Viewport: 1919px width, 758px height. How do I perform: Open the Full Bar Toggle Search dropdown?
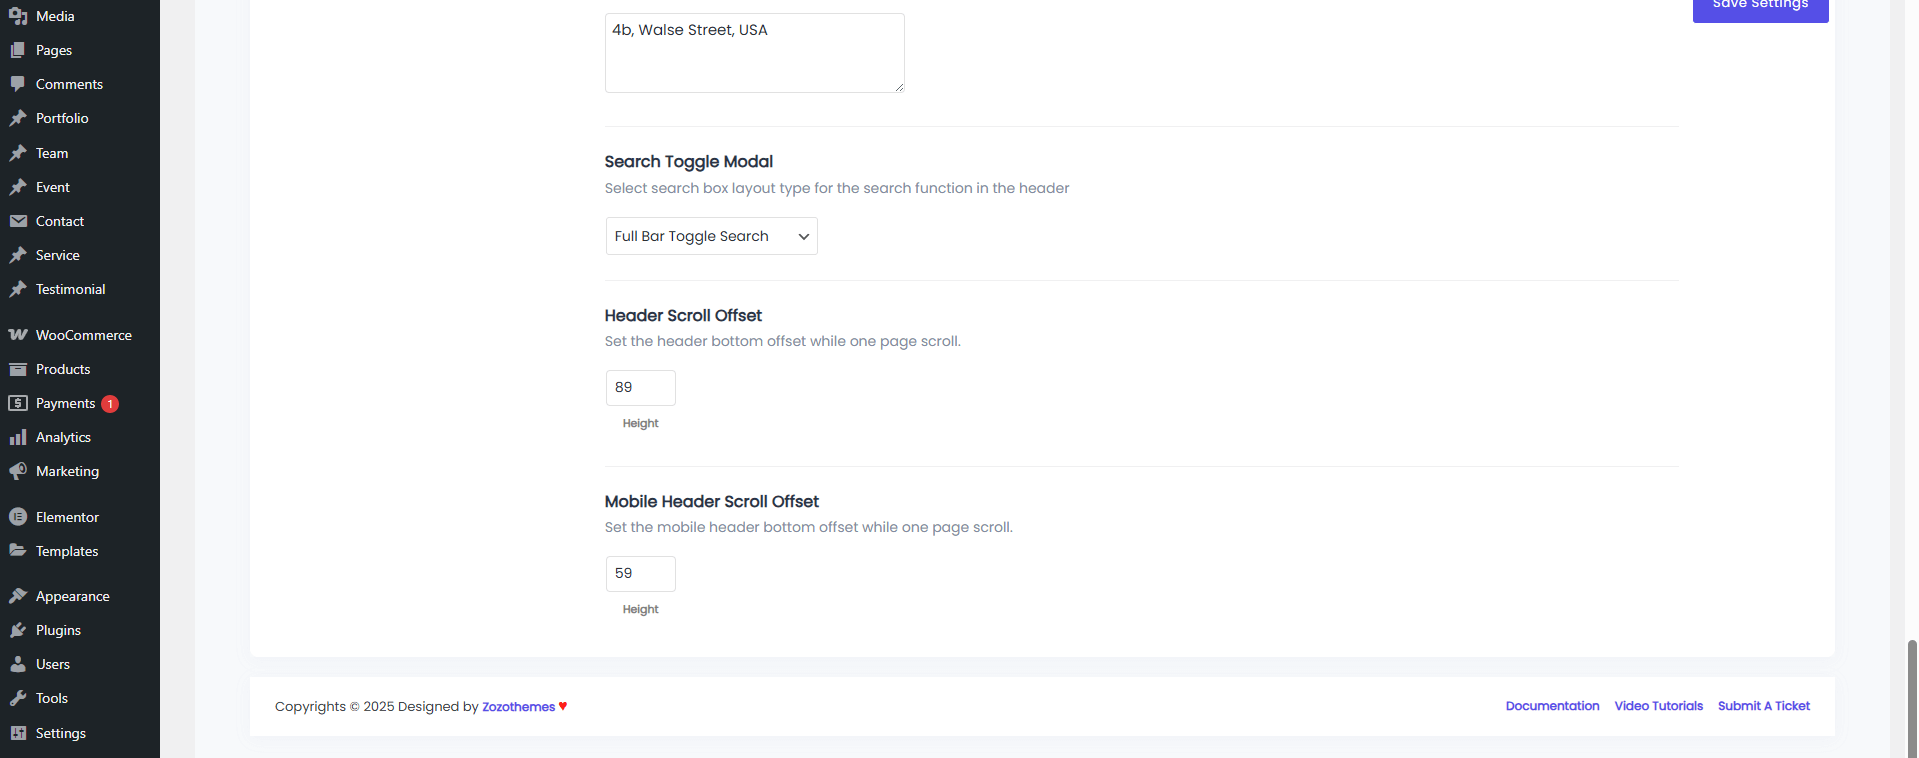(711, 236)
